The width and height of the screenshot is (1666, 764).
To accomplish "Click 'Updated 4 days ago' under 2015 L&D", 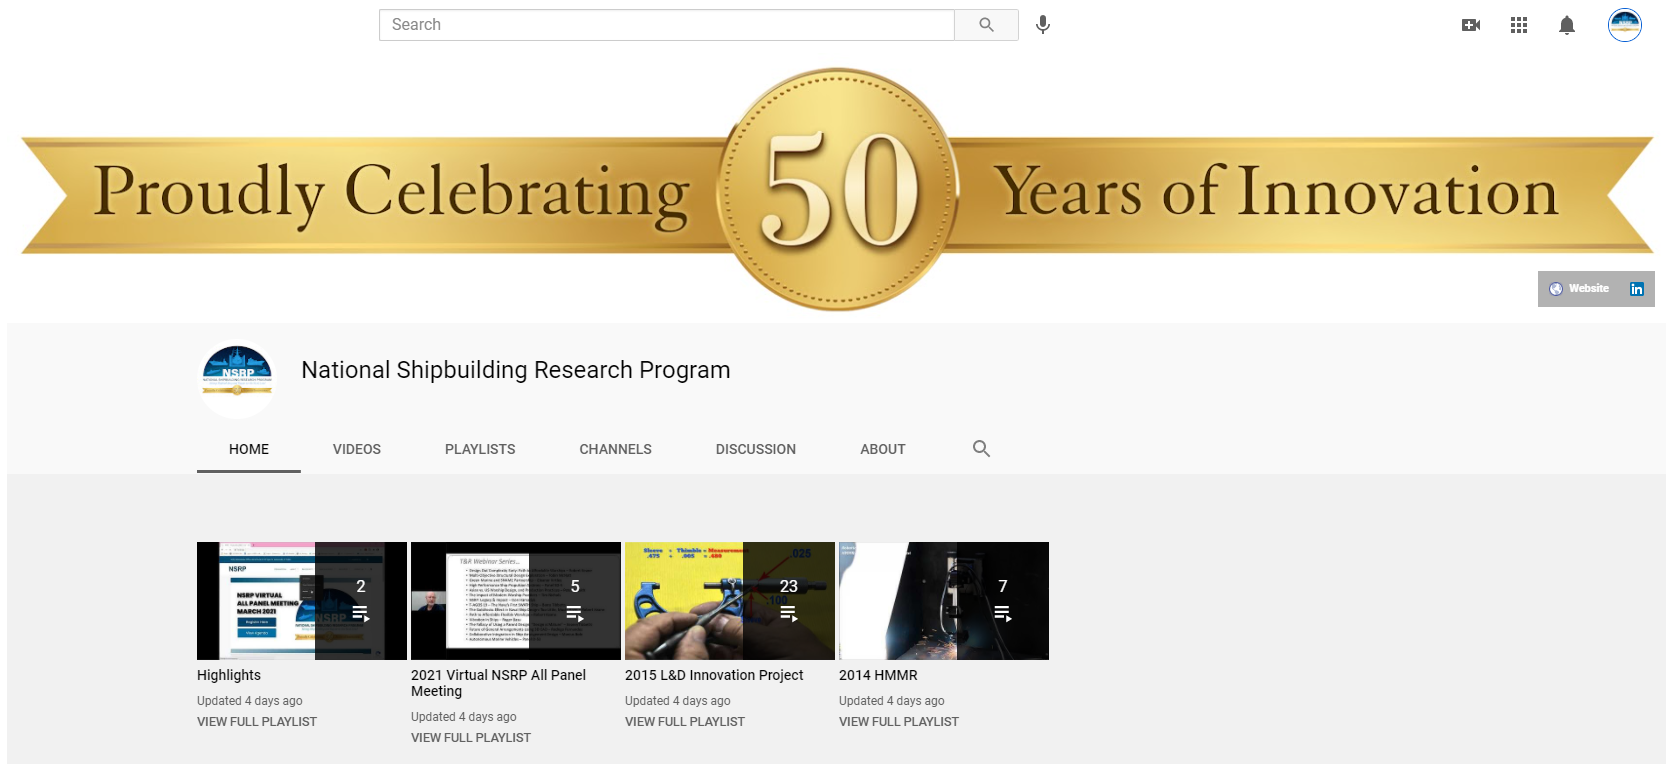I will pyautogui.click(x=678, y=701).
